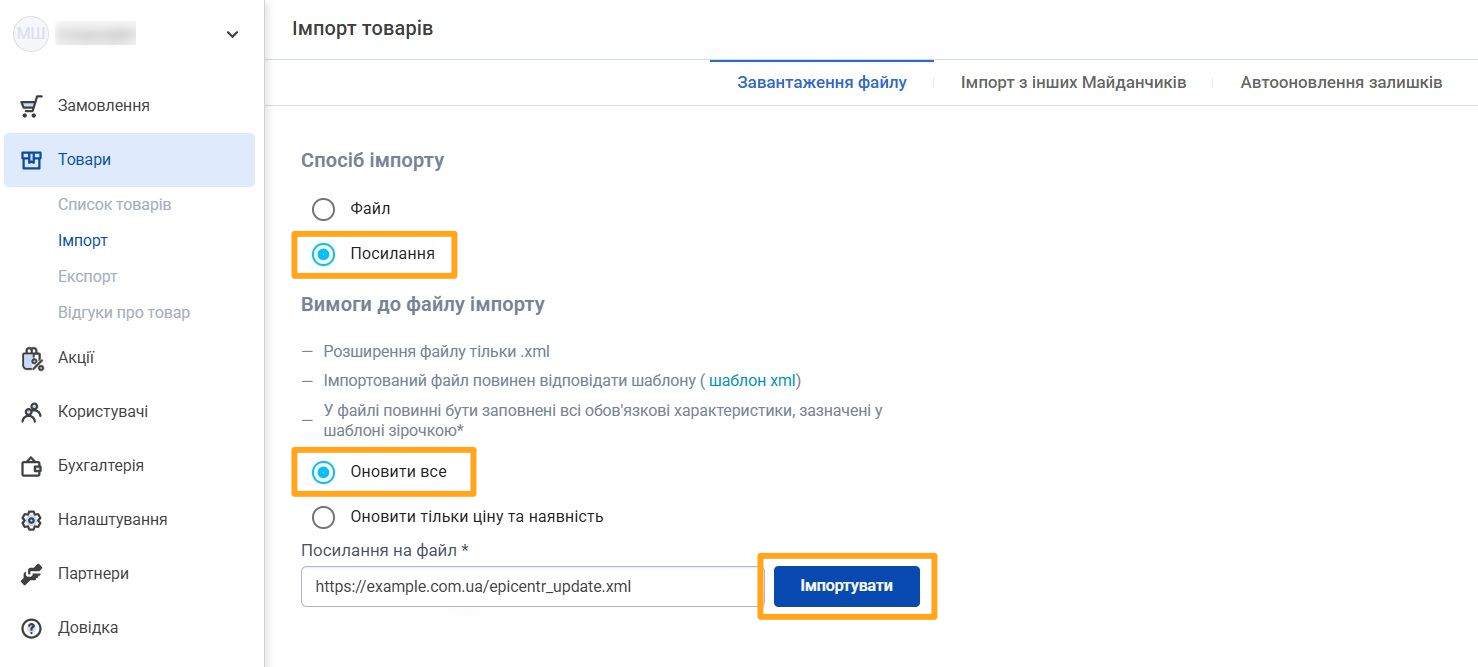The height and width of the screenshot is (667, 1478).
Task: Open Користувачі via the users icon
Action: coord(31,411)
